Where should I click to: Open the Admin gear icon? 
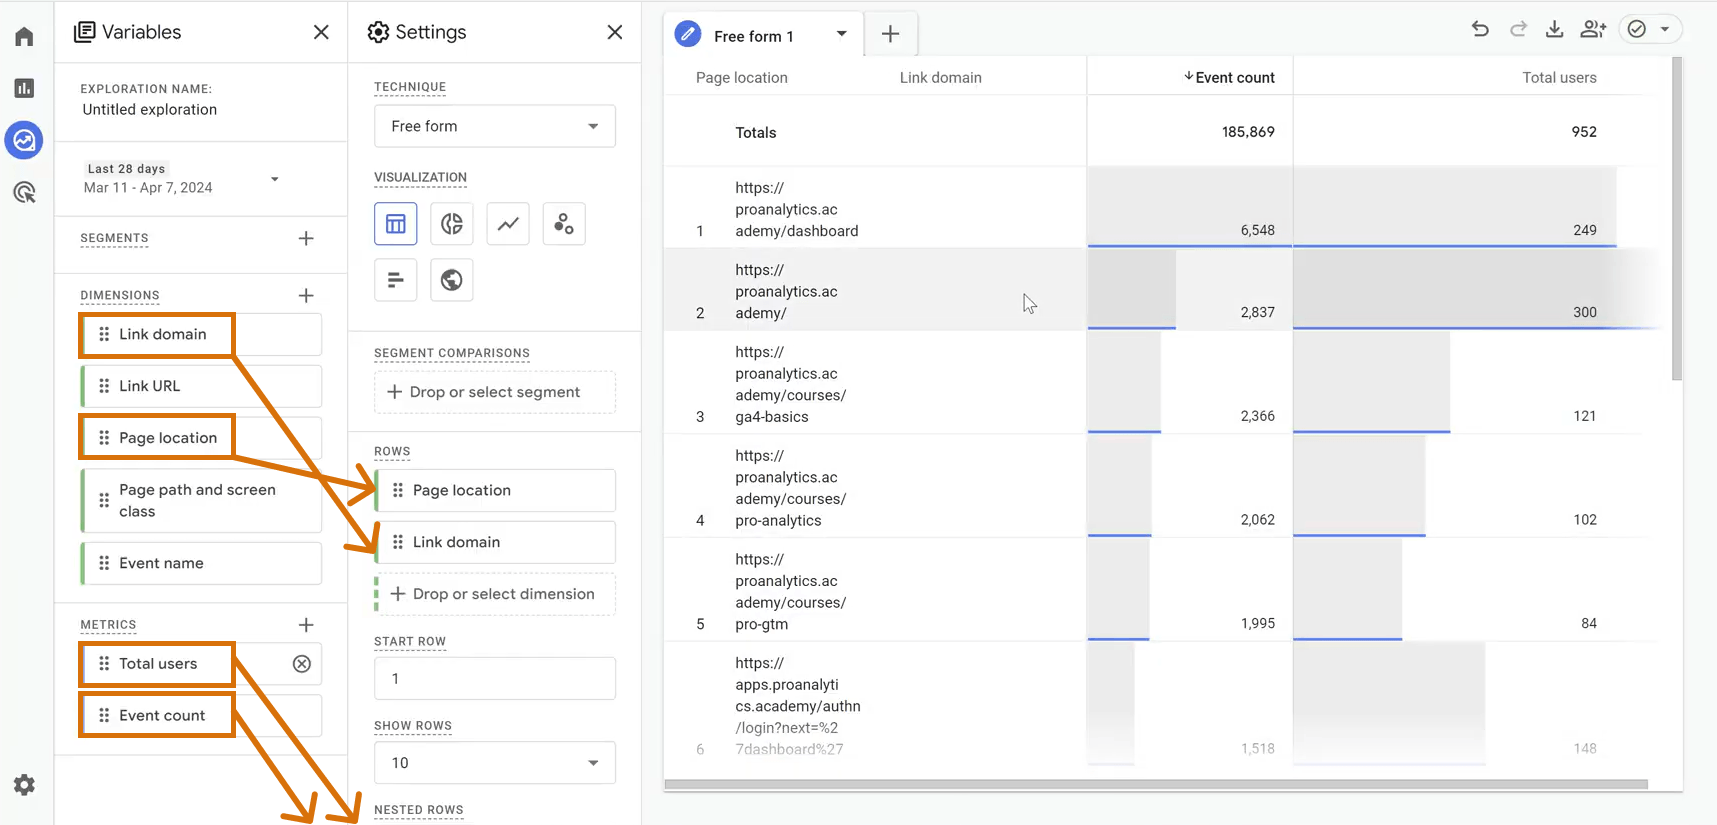[x=24, y=785]
